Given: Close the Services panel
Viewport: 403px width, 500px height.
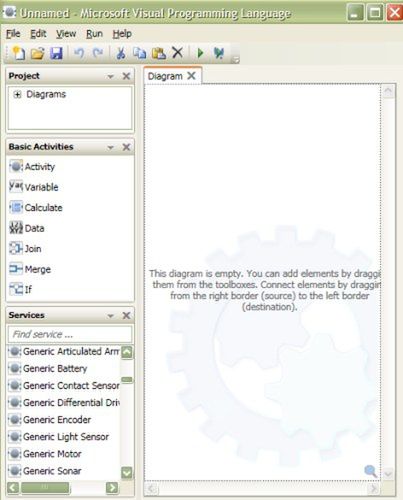Looking at the screenshot, I should coord(126,315).
